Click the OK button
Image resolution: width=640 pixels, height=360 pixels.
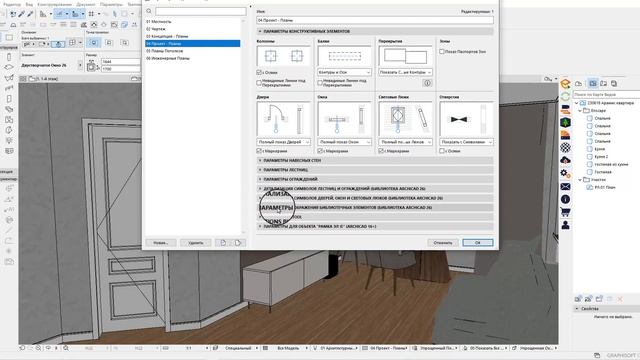tap(478, 243)
